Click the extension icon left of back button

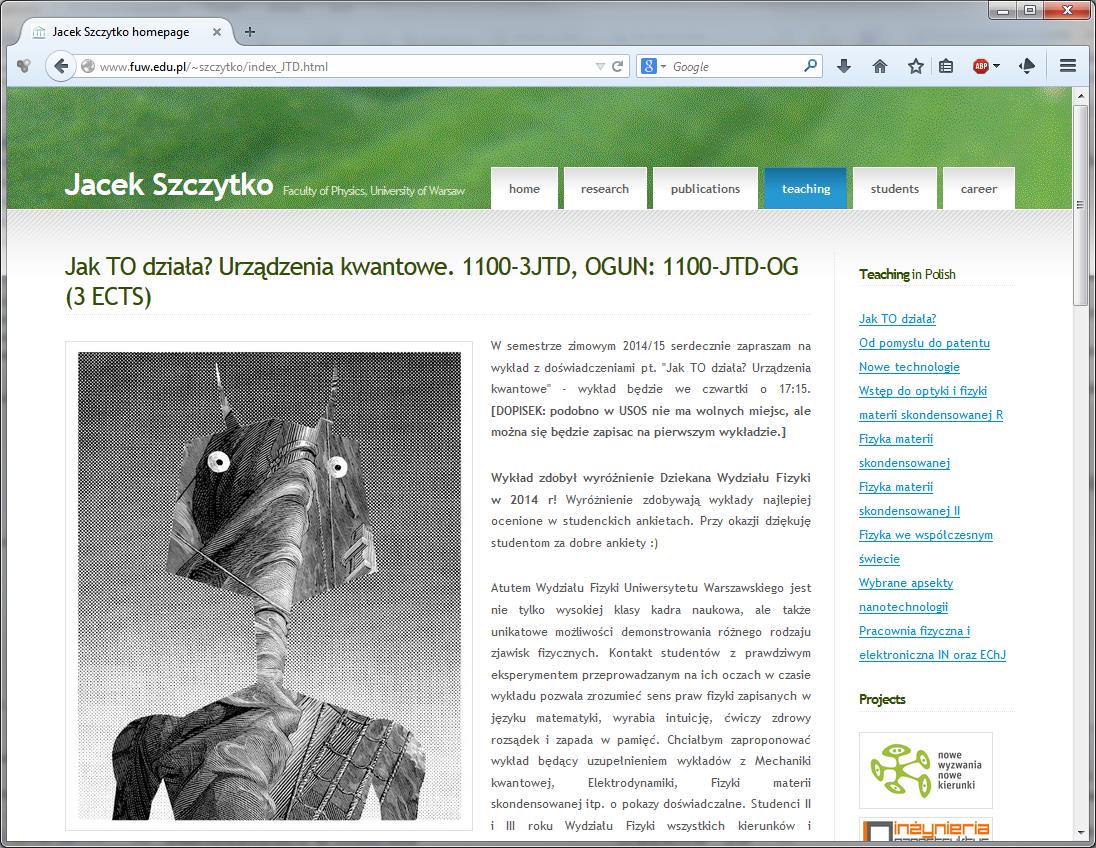pos(24,66)
